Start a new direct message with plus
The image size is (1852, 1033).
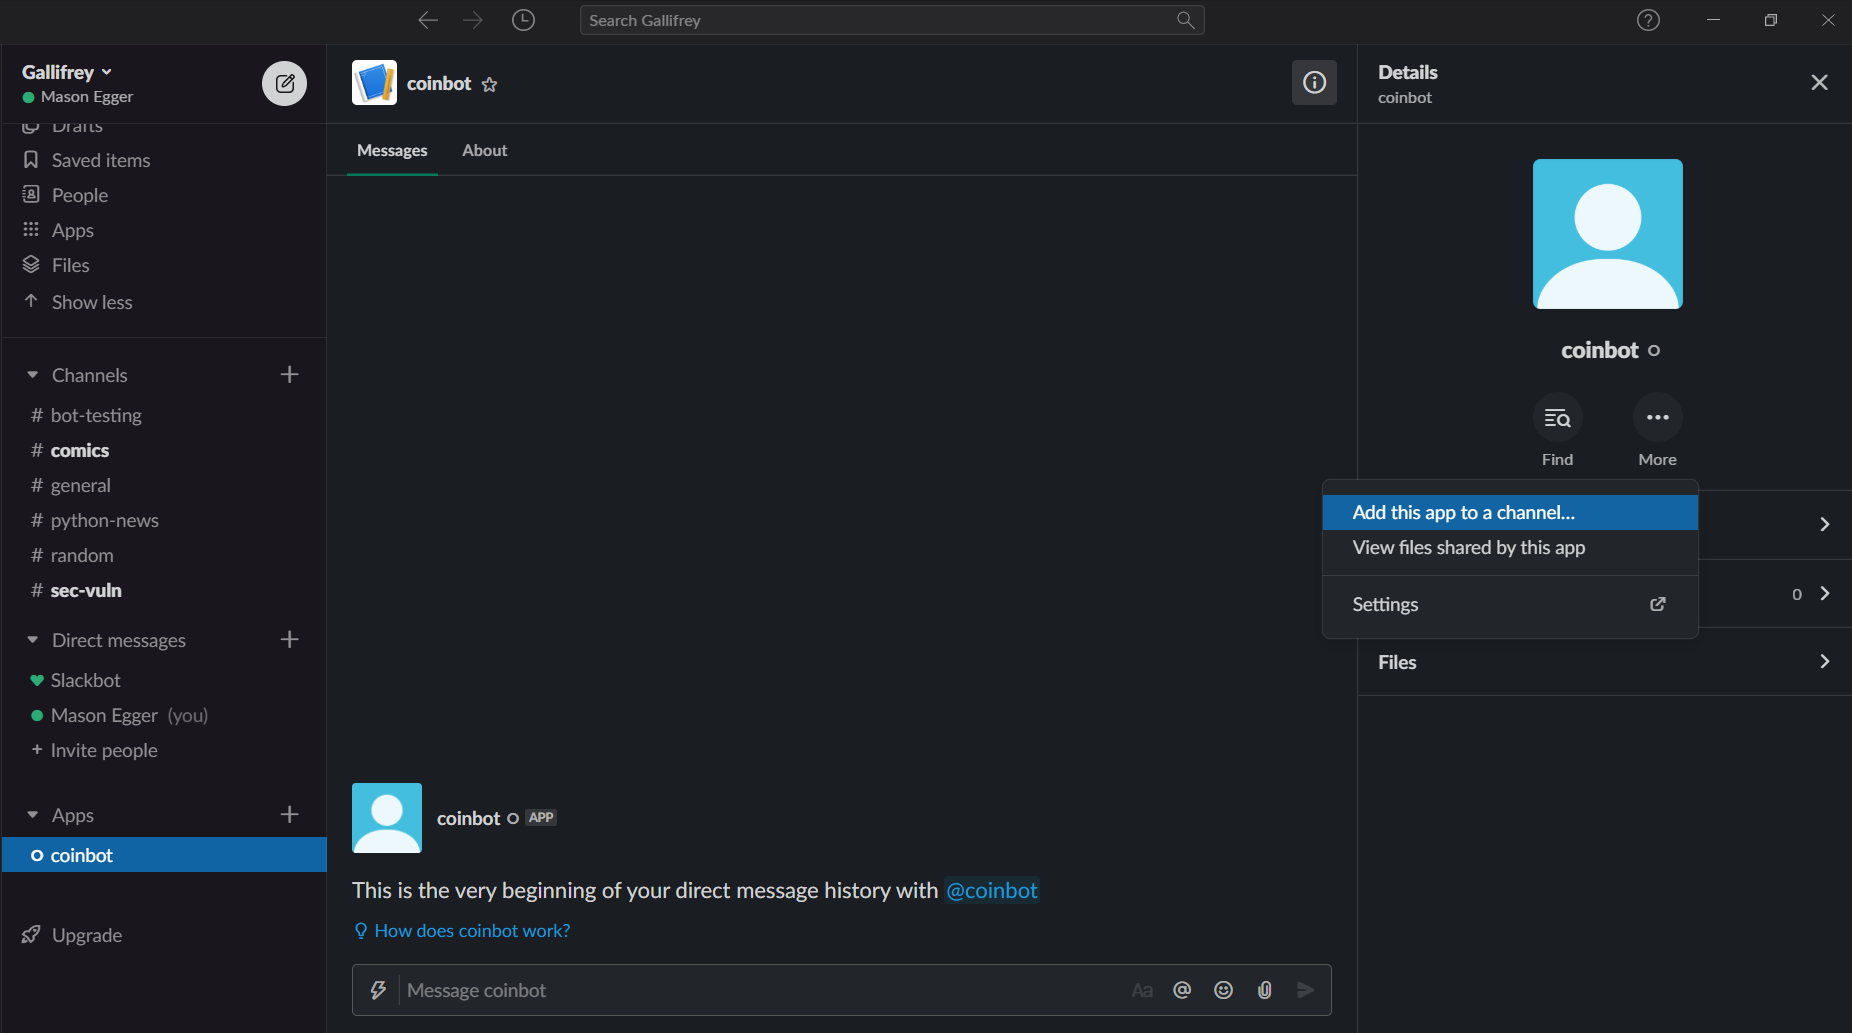[x=290, y=639]
